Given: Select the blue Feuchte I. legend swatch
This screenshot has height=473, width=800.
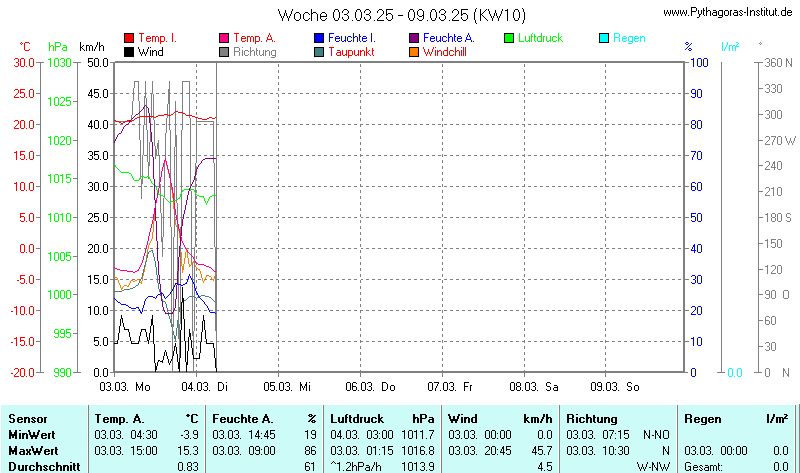Looking at the screenshot, I should point(319,38).
